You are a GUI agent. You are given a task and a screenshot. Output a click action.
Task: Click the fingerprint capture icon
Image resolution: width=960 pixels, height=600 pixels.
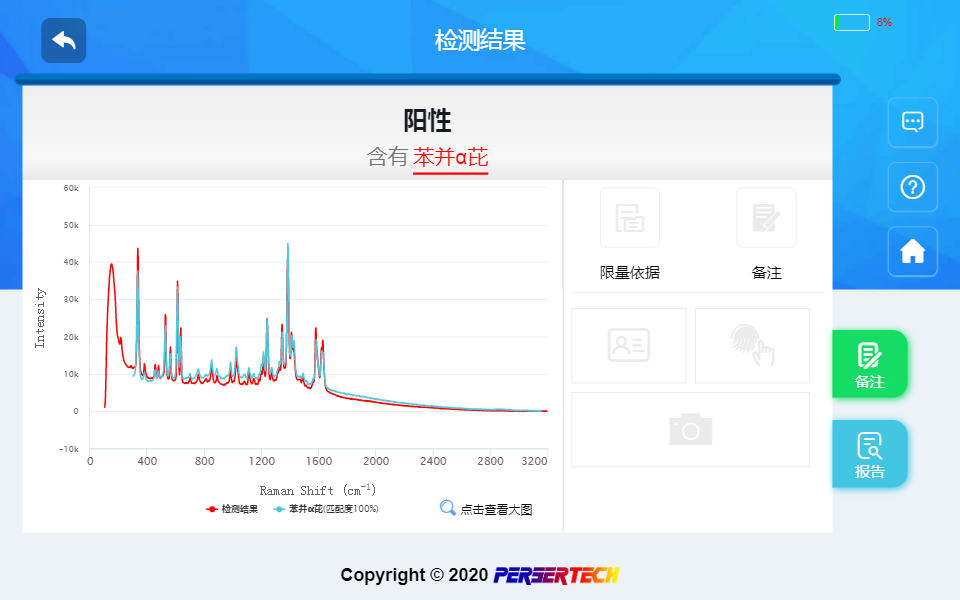click(x=751, y=345)
